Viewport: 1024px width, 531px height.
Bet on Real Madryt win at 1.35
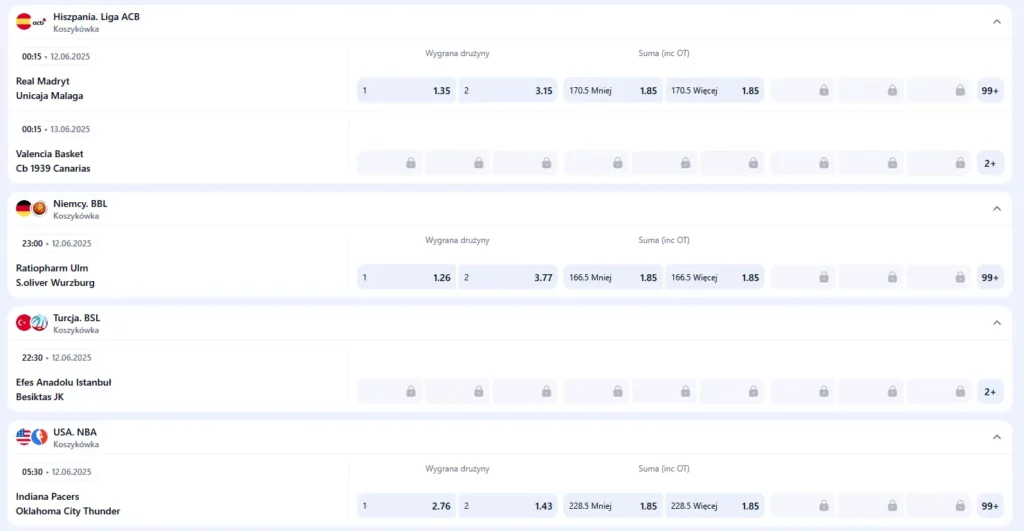coord(406,91)
